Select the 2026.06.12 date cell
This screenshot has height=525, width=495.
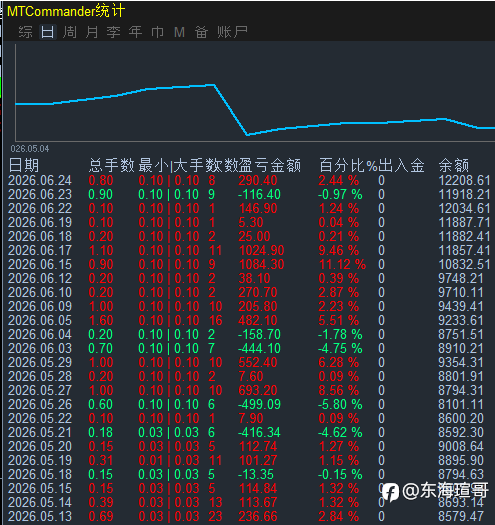40,279
